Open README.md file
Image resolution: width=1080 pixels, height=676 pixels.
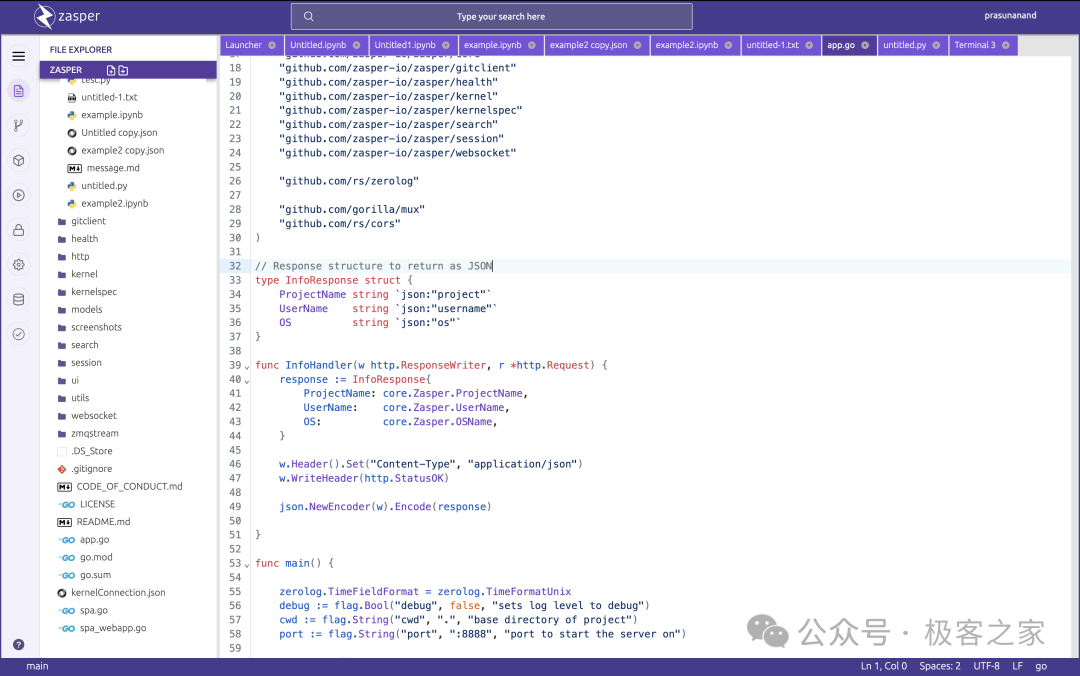(x=94, y=522)
